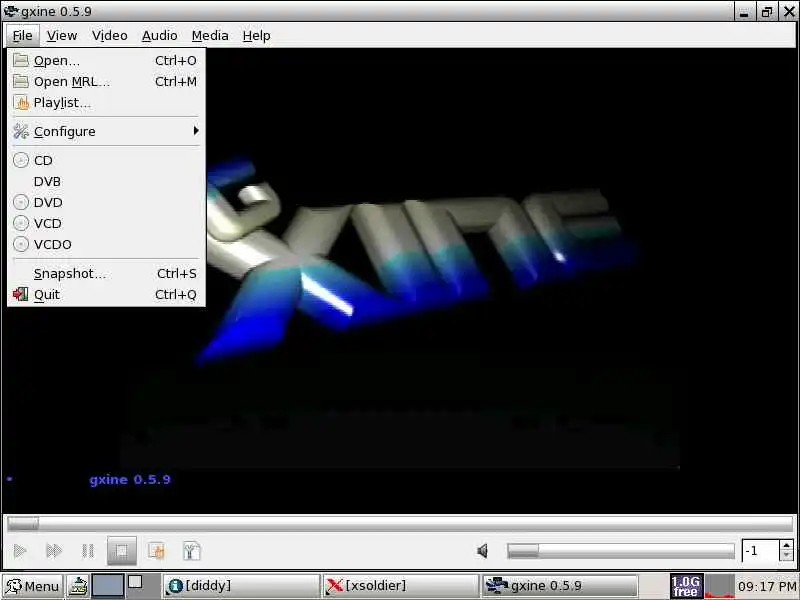Click the Pause button
800x600 pixels.
click(88, 551)
